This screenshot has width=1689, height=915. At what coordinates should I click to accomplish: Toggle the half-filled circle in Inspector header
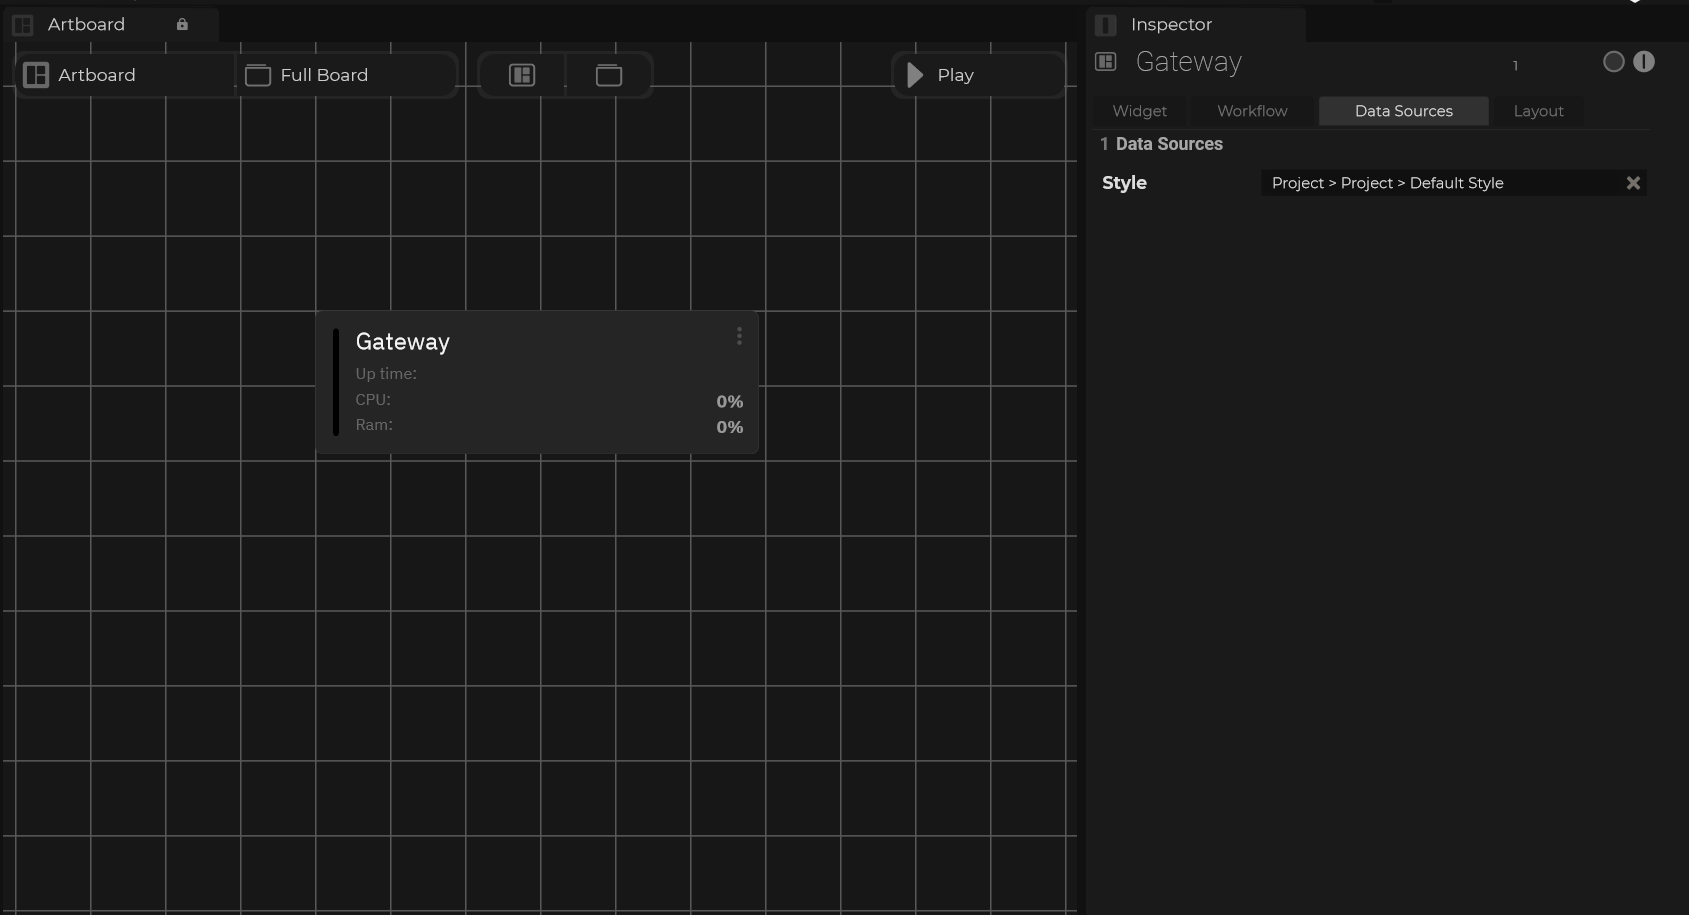coord(1644,62)
